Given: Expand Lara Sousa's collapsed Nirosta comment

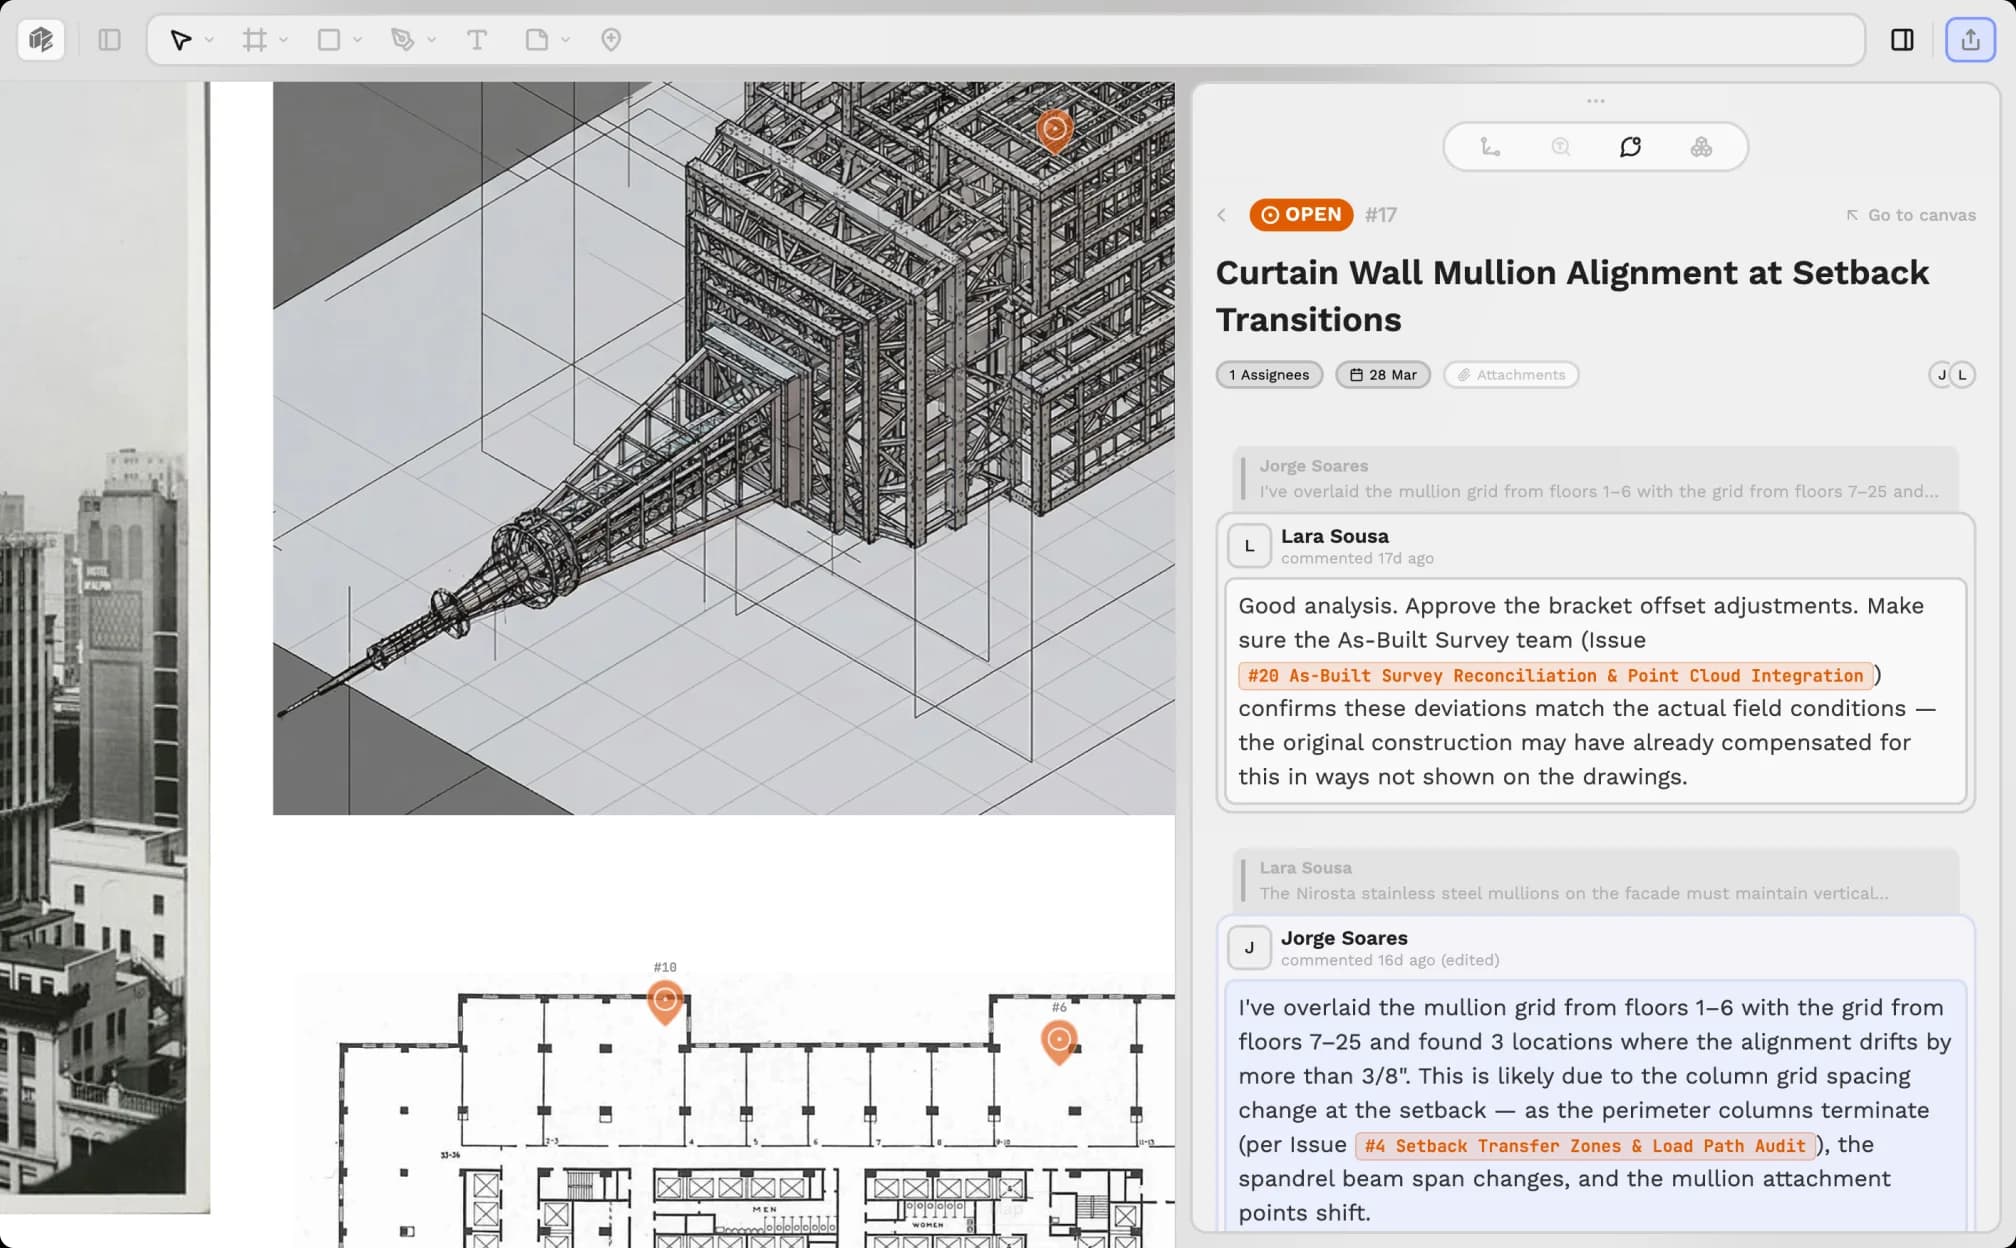Looking at the screenshot, I should (1595, 880).
